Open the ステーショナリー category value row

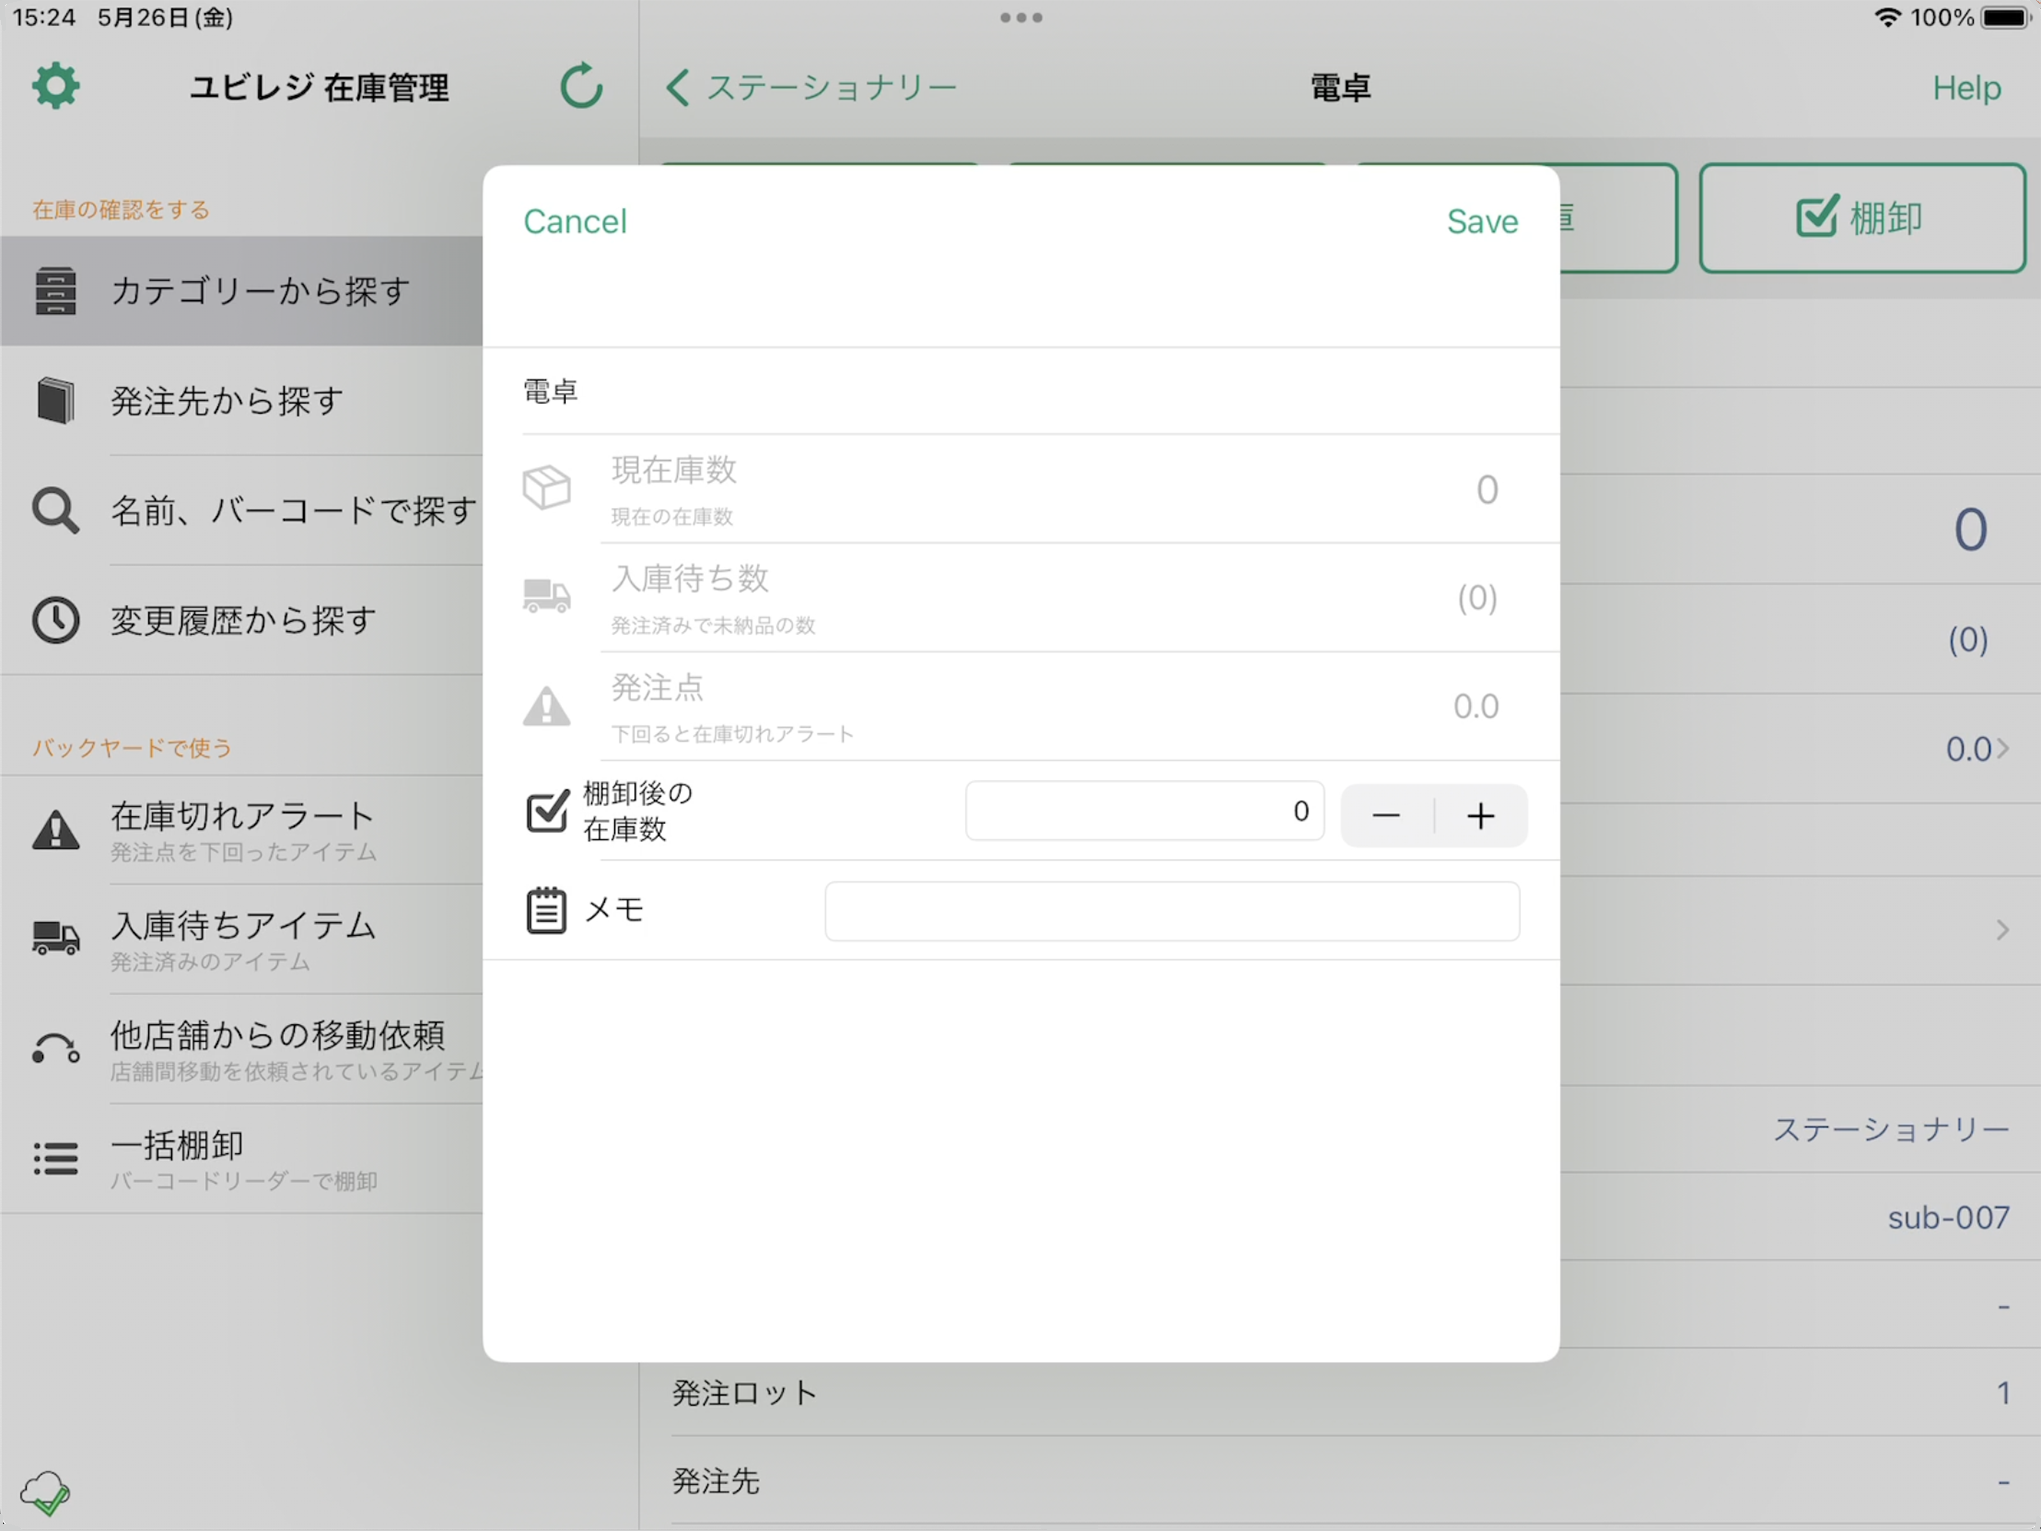pyautogui.click(x=1891, y=1130)
